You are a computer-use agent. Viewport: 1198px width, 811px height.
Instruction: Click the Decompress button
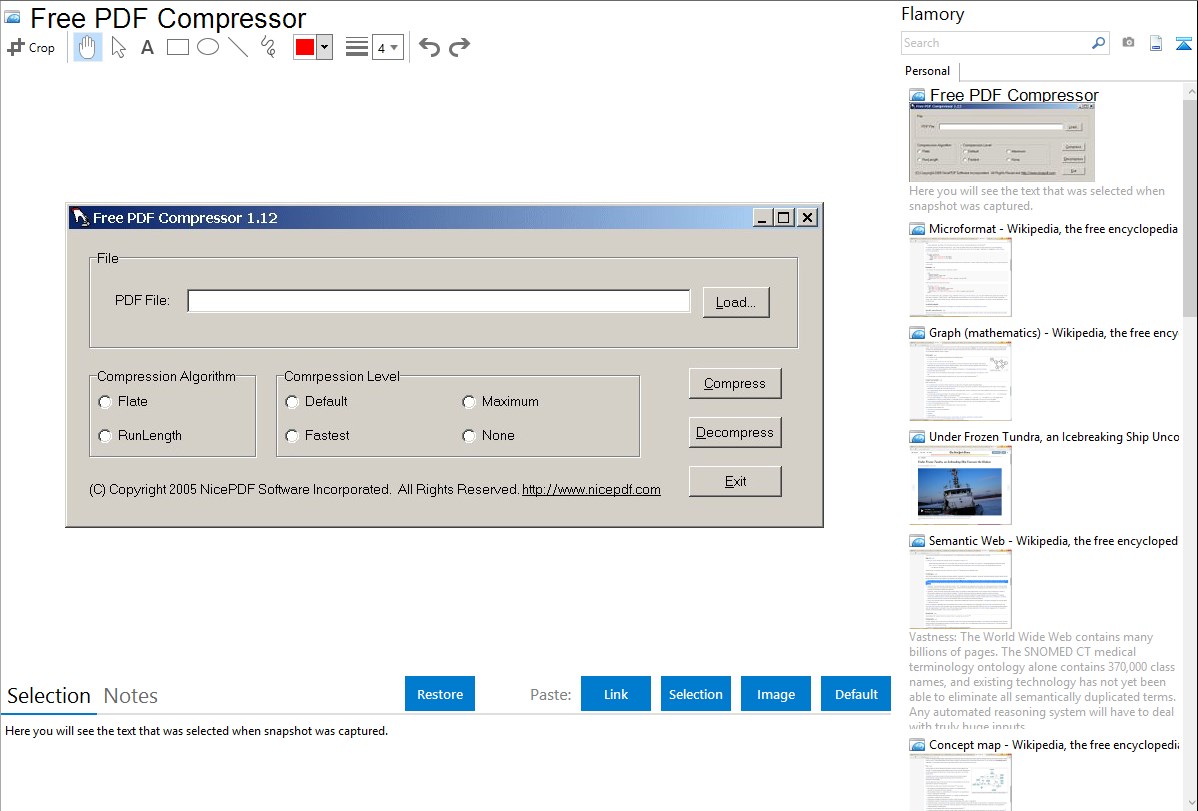pos(735,433)
